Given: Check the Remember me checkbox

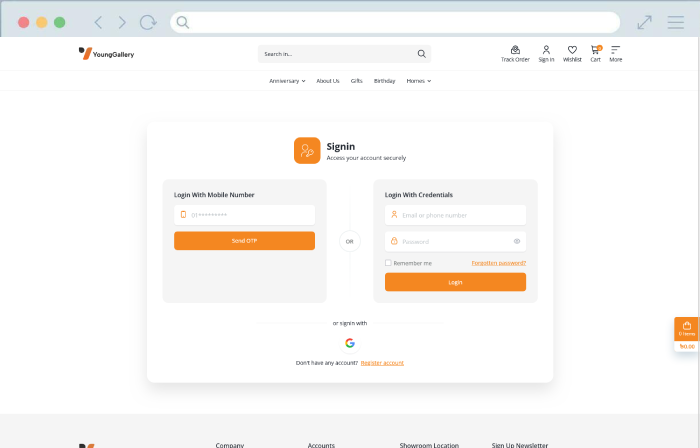Looking at the screenshot, I should 388,263.
